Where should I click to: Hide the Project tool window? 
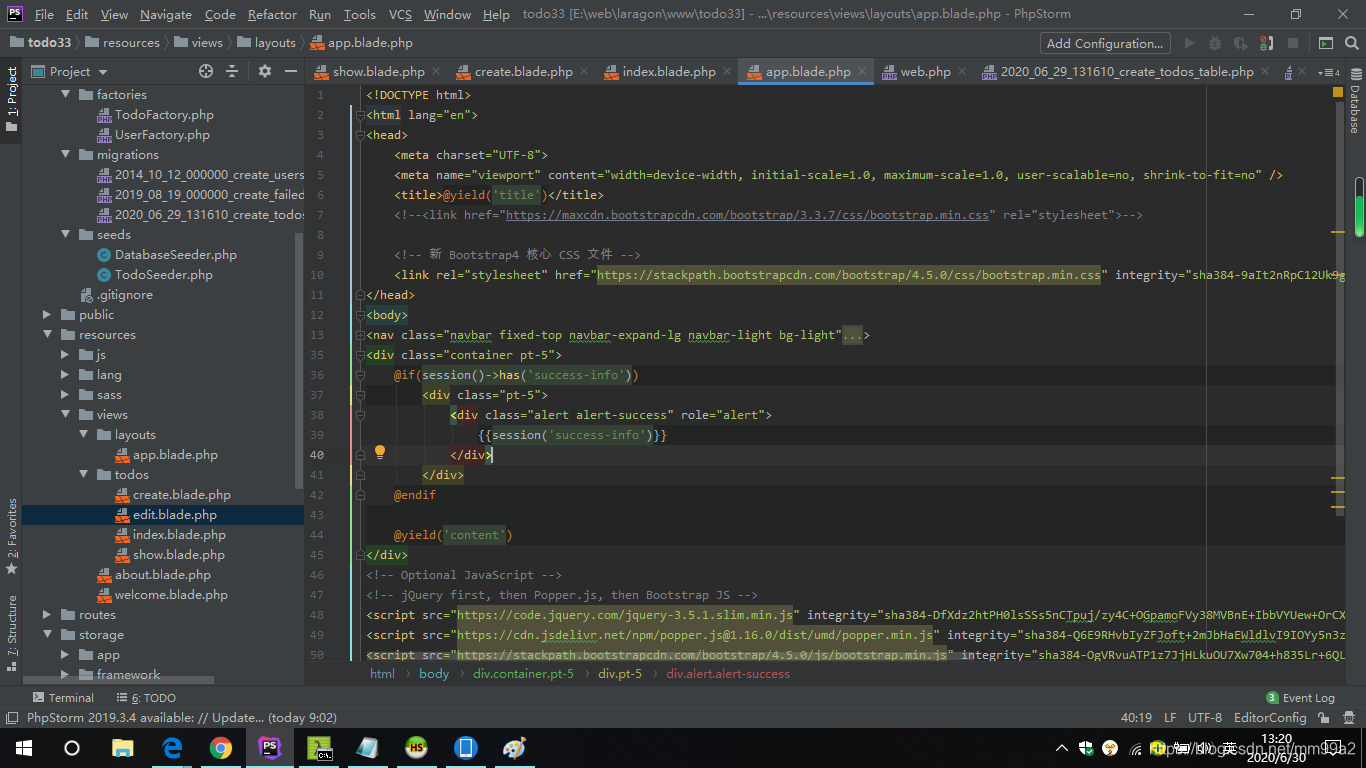(x=290, y=71)
